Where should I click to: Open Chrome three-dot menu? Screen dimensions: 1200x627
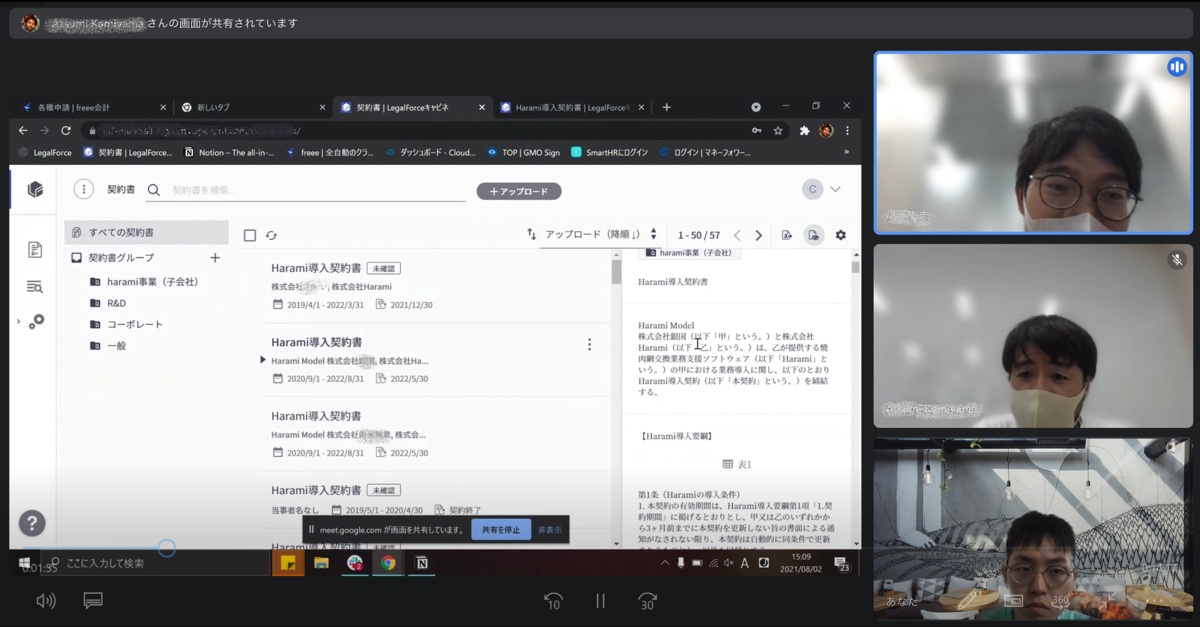(848, 130)
